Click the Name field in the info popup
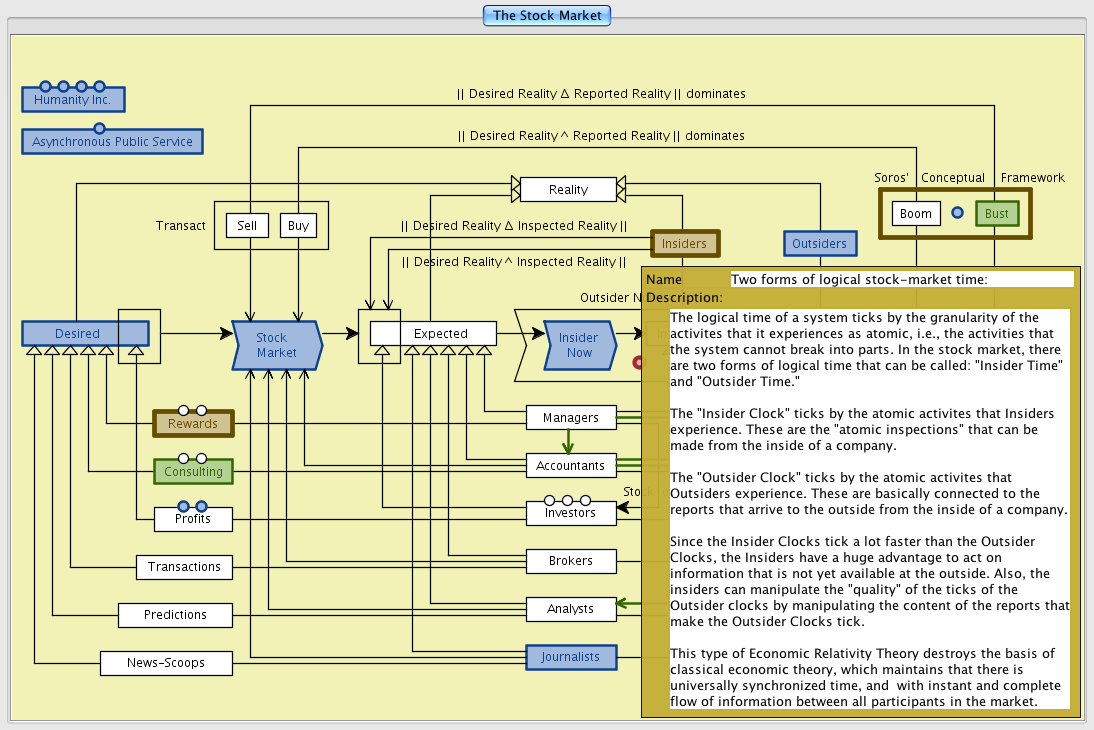The image size is (1094, 730). tap(901, 280)
